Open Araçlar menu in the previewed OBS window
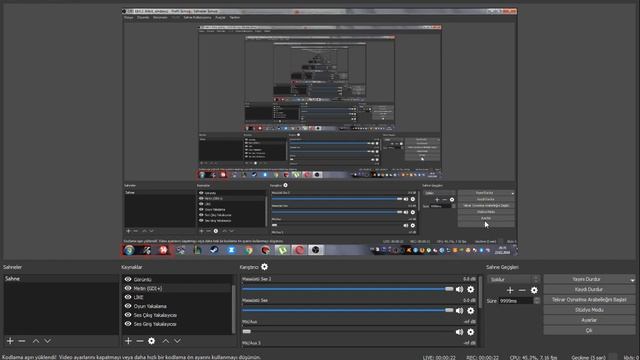The height and width of the screenshot is (360, 640). coord(220,18)
